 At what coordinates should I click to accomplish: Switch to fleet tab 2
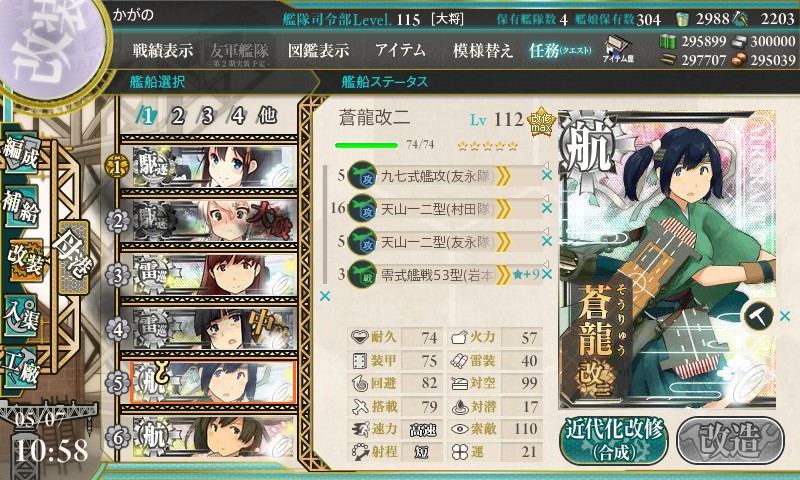tap(177, 116)
